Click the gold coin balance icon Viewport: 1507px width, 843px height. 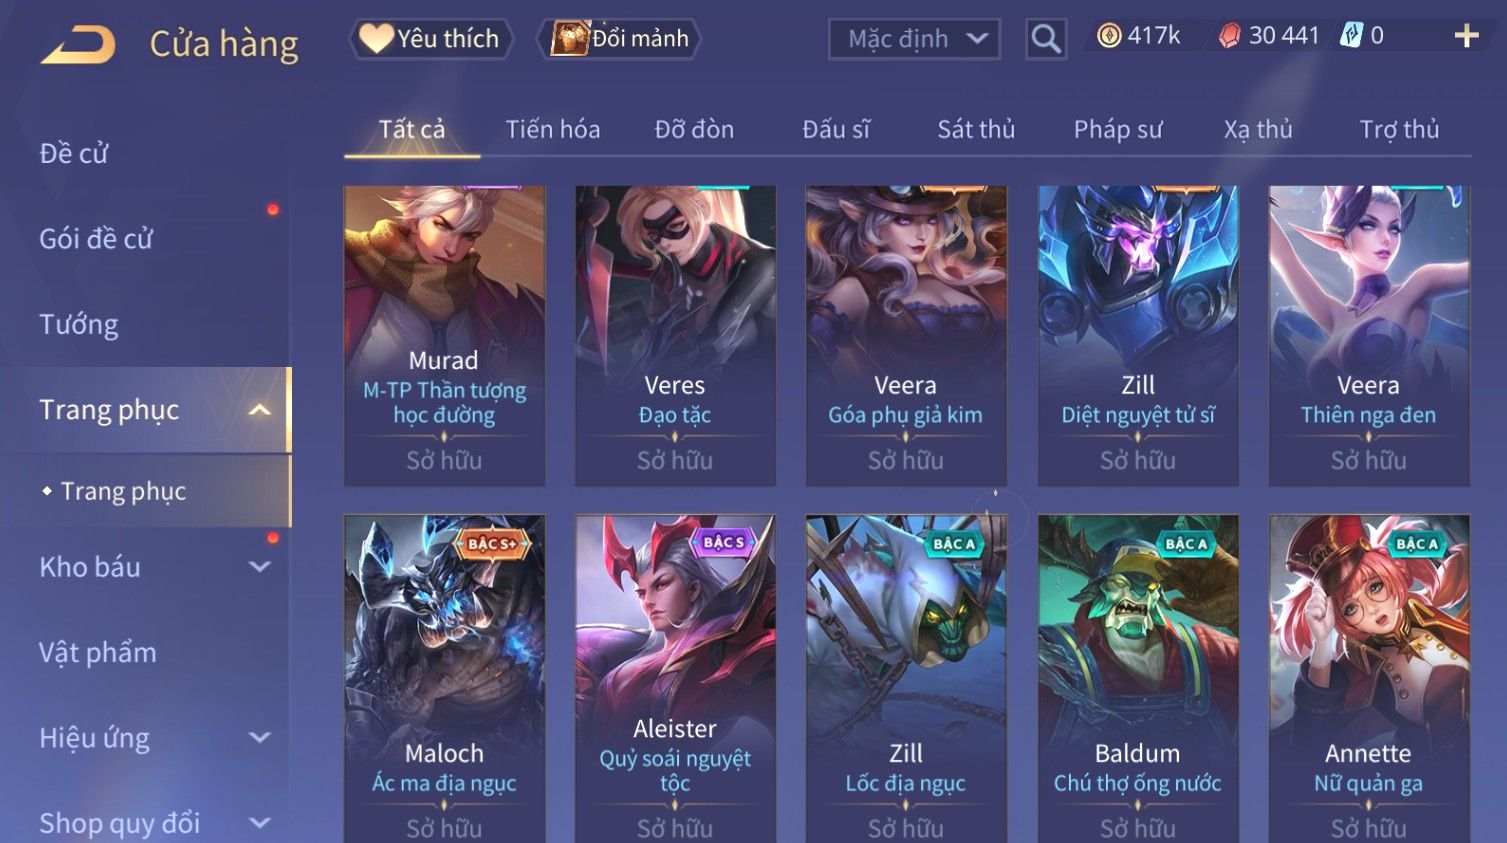(x=1109, y=36)
